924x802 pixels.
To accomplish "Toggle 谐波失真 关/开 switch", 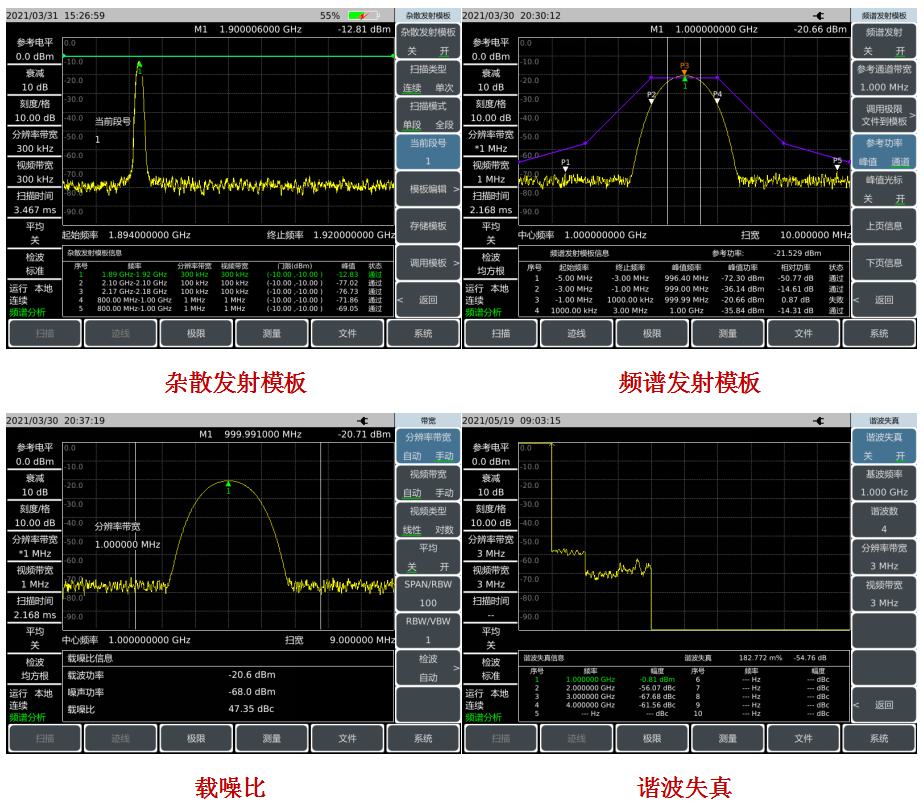I will pyautogui.click(x=884, y=446).
